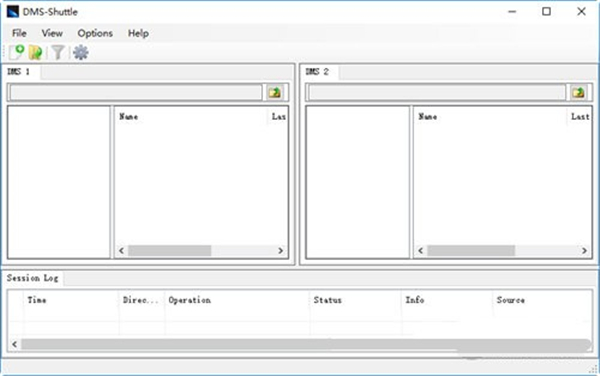Select the DMS 2 tab
Viewport: 600px width, 376px height.
[x=318, y=72]
